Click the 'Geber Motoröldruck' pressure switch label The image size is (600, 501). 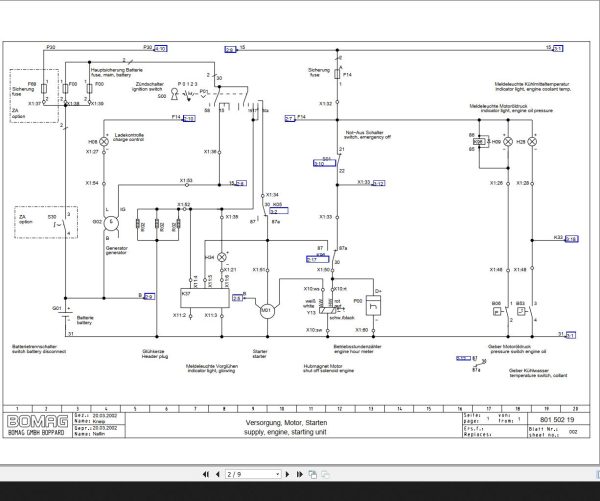click(517, 349)
